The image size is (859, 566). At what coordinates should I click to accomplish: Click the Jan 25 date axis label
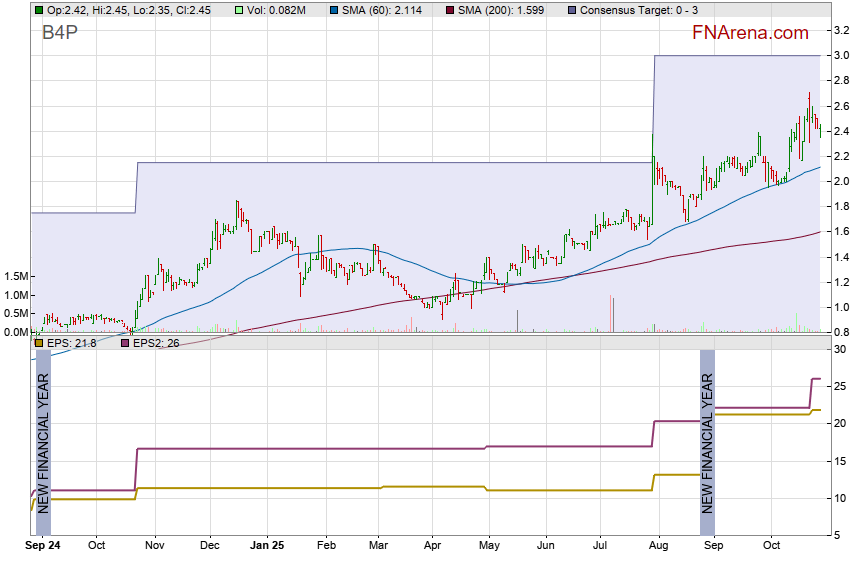coord(267,546)
